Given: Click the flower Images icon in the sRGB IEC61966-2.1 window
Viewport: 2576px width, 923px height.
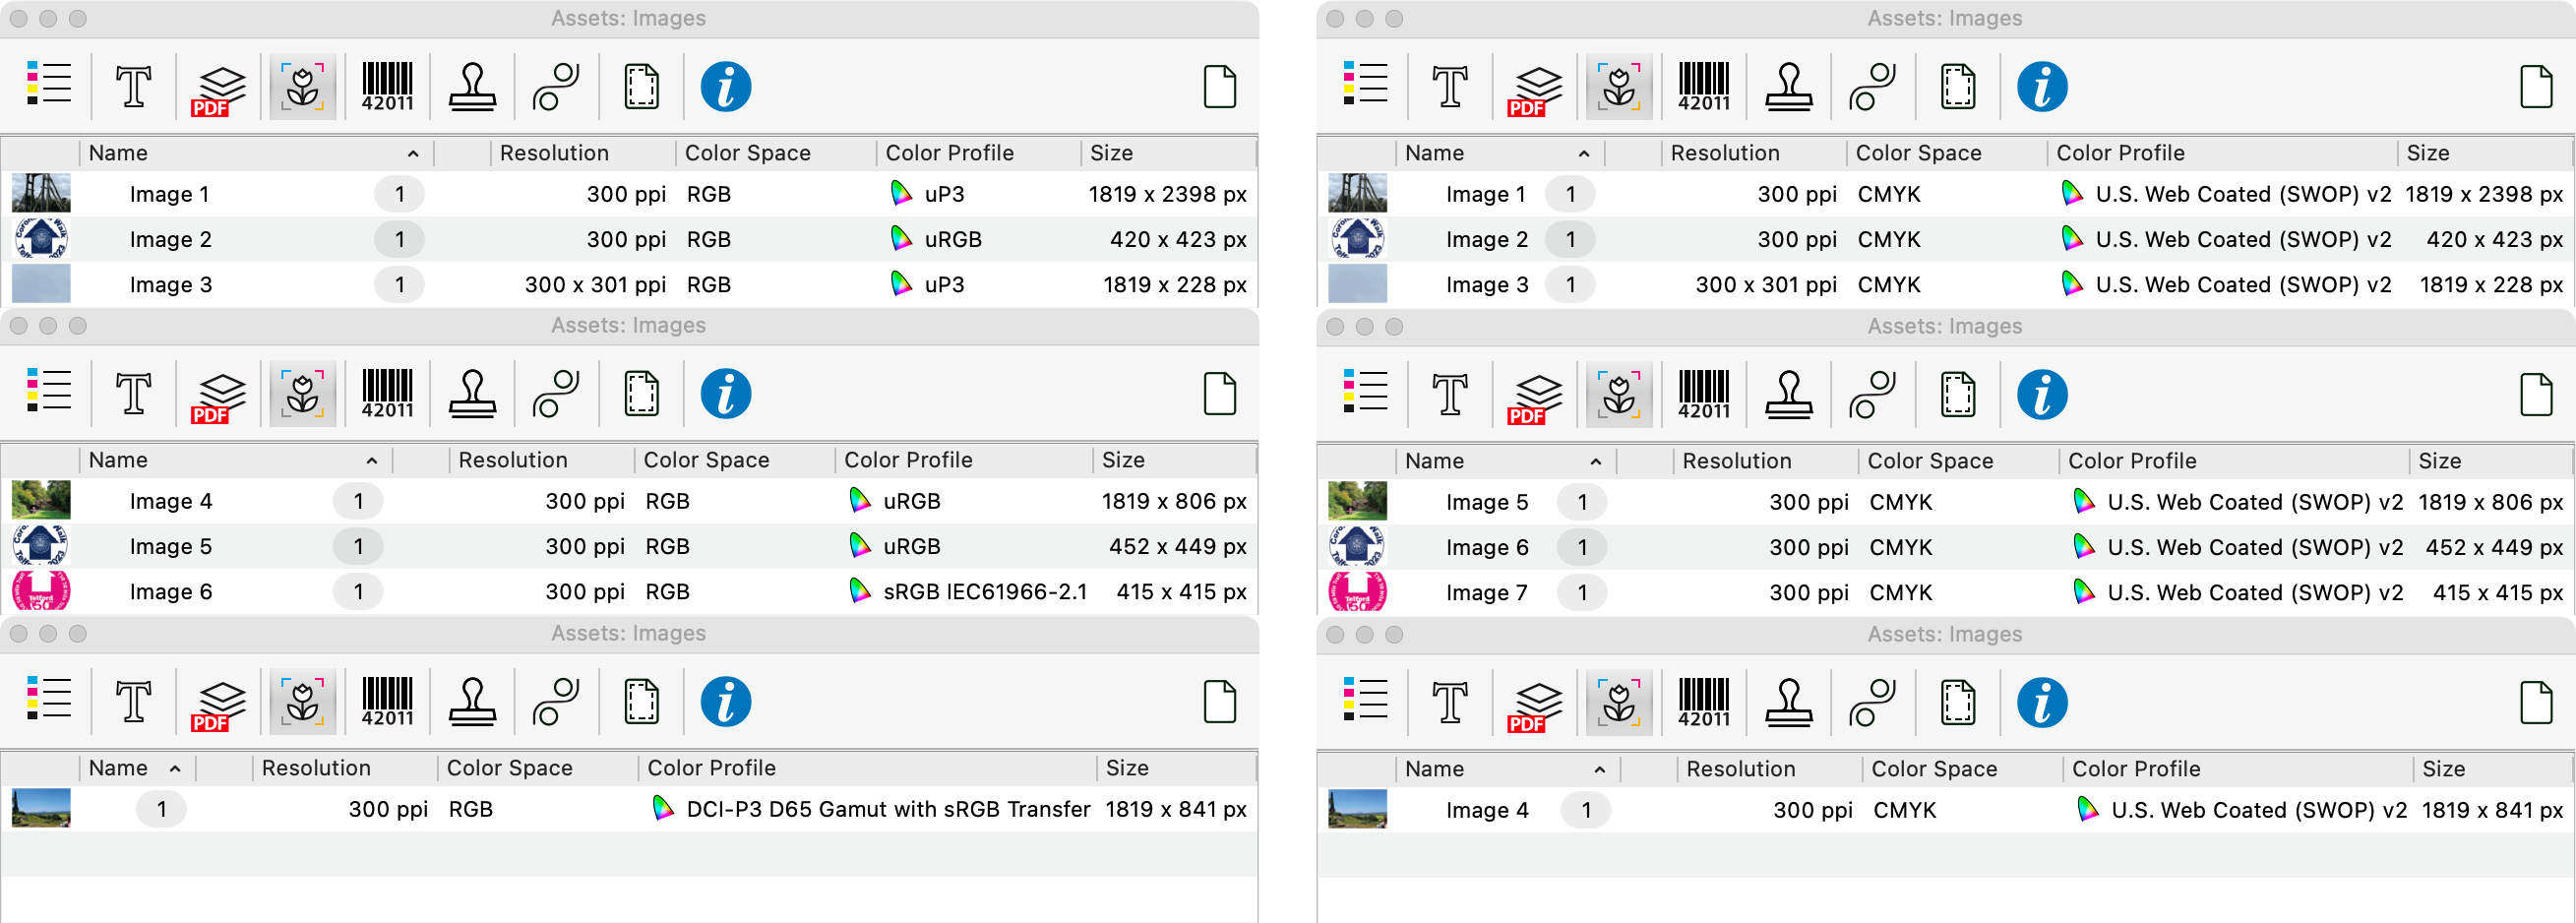Looking at the screenshot, I should point(302,394).
